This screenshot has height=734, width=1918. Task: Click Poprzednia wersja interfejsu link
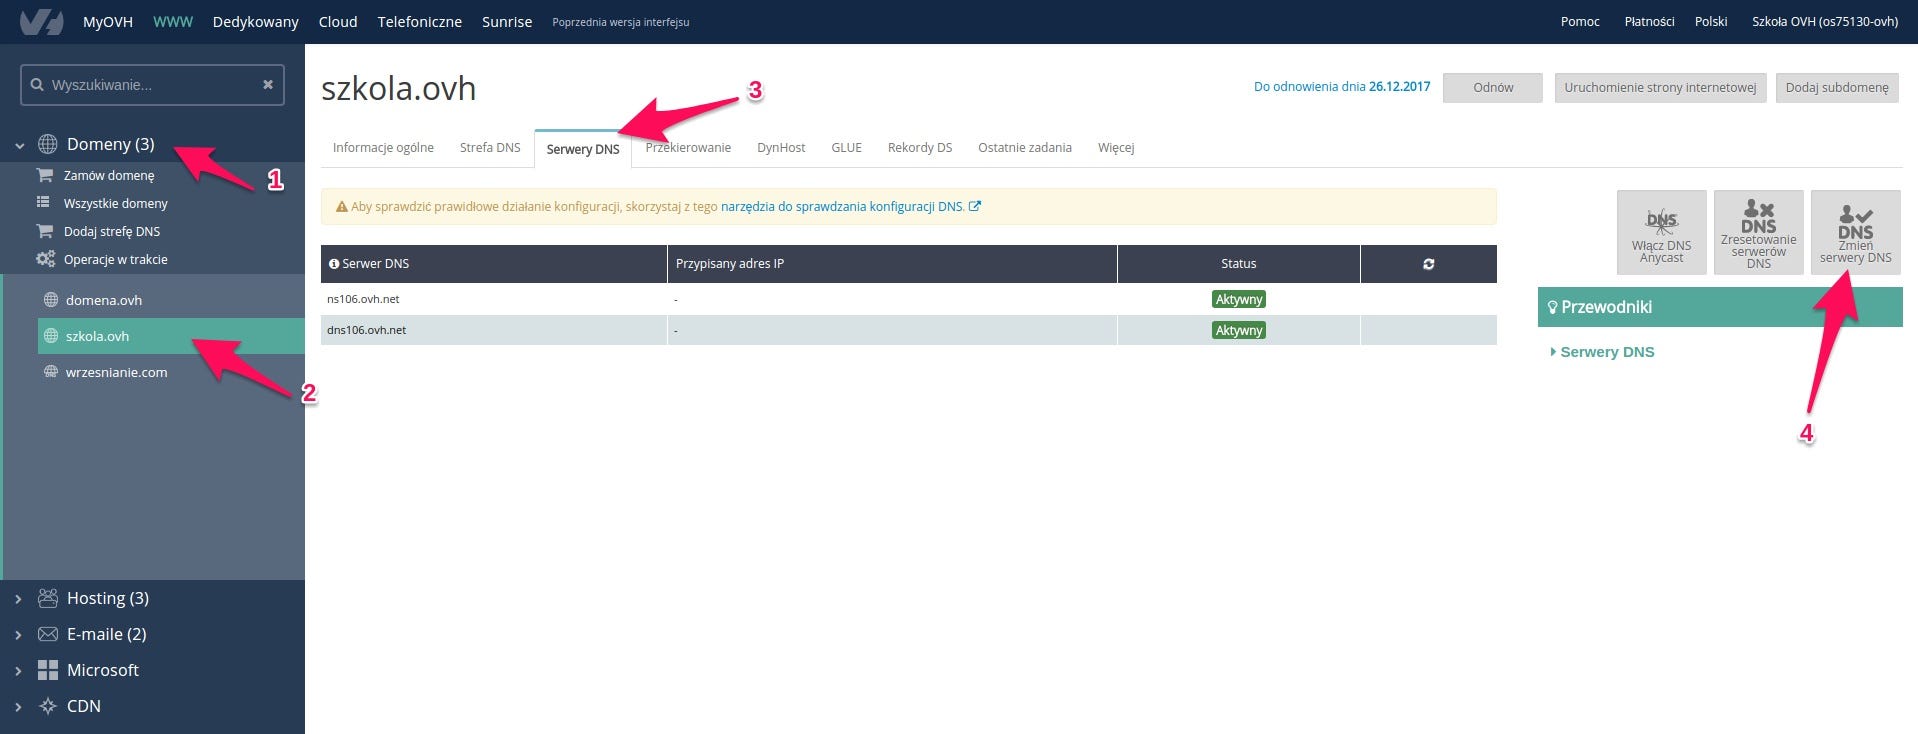pyautogui.click(x=621, y=22)
